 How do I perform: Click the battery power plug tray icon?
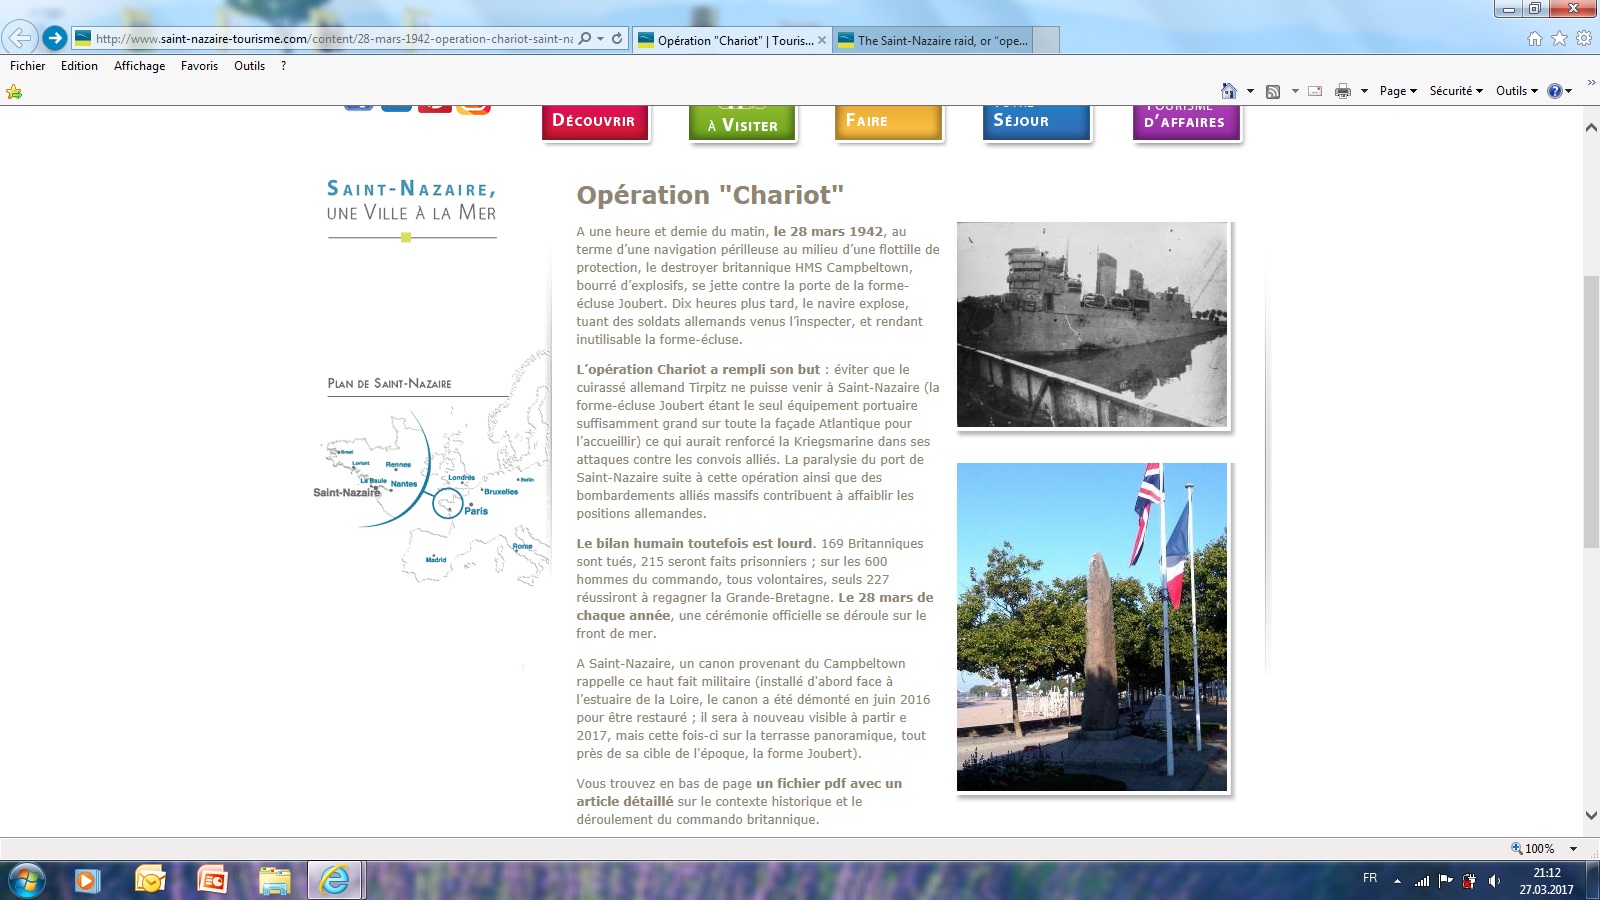[1469, 881]
